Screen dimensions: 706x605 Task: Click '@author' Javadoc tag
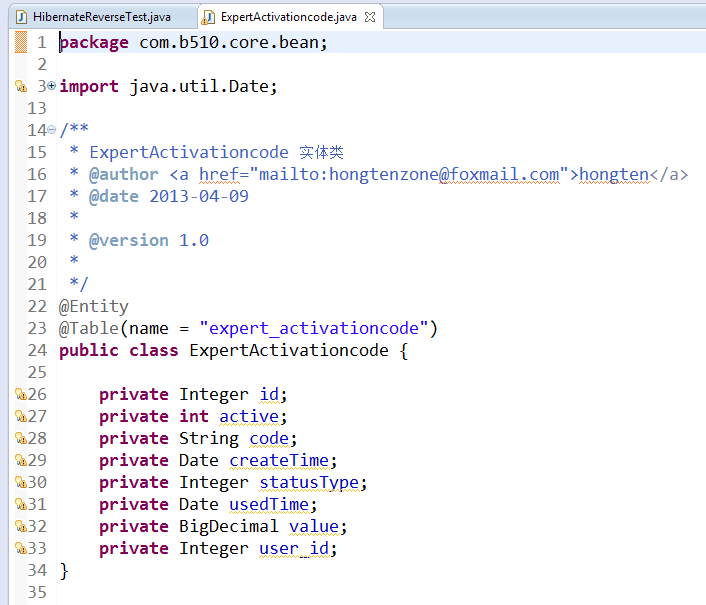click(x=124, y=174)
